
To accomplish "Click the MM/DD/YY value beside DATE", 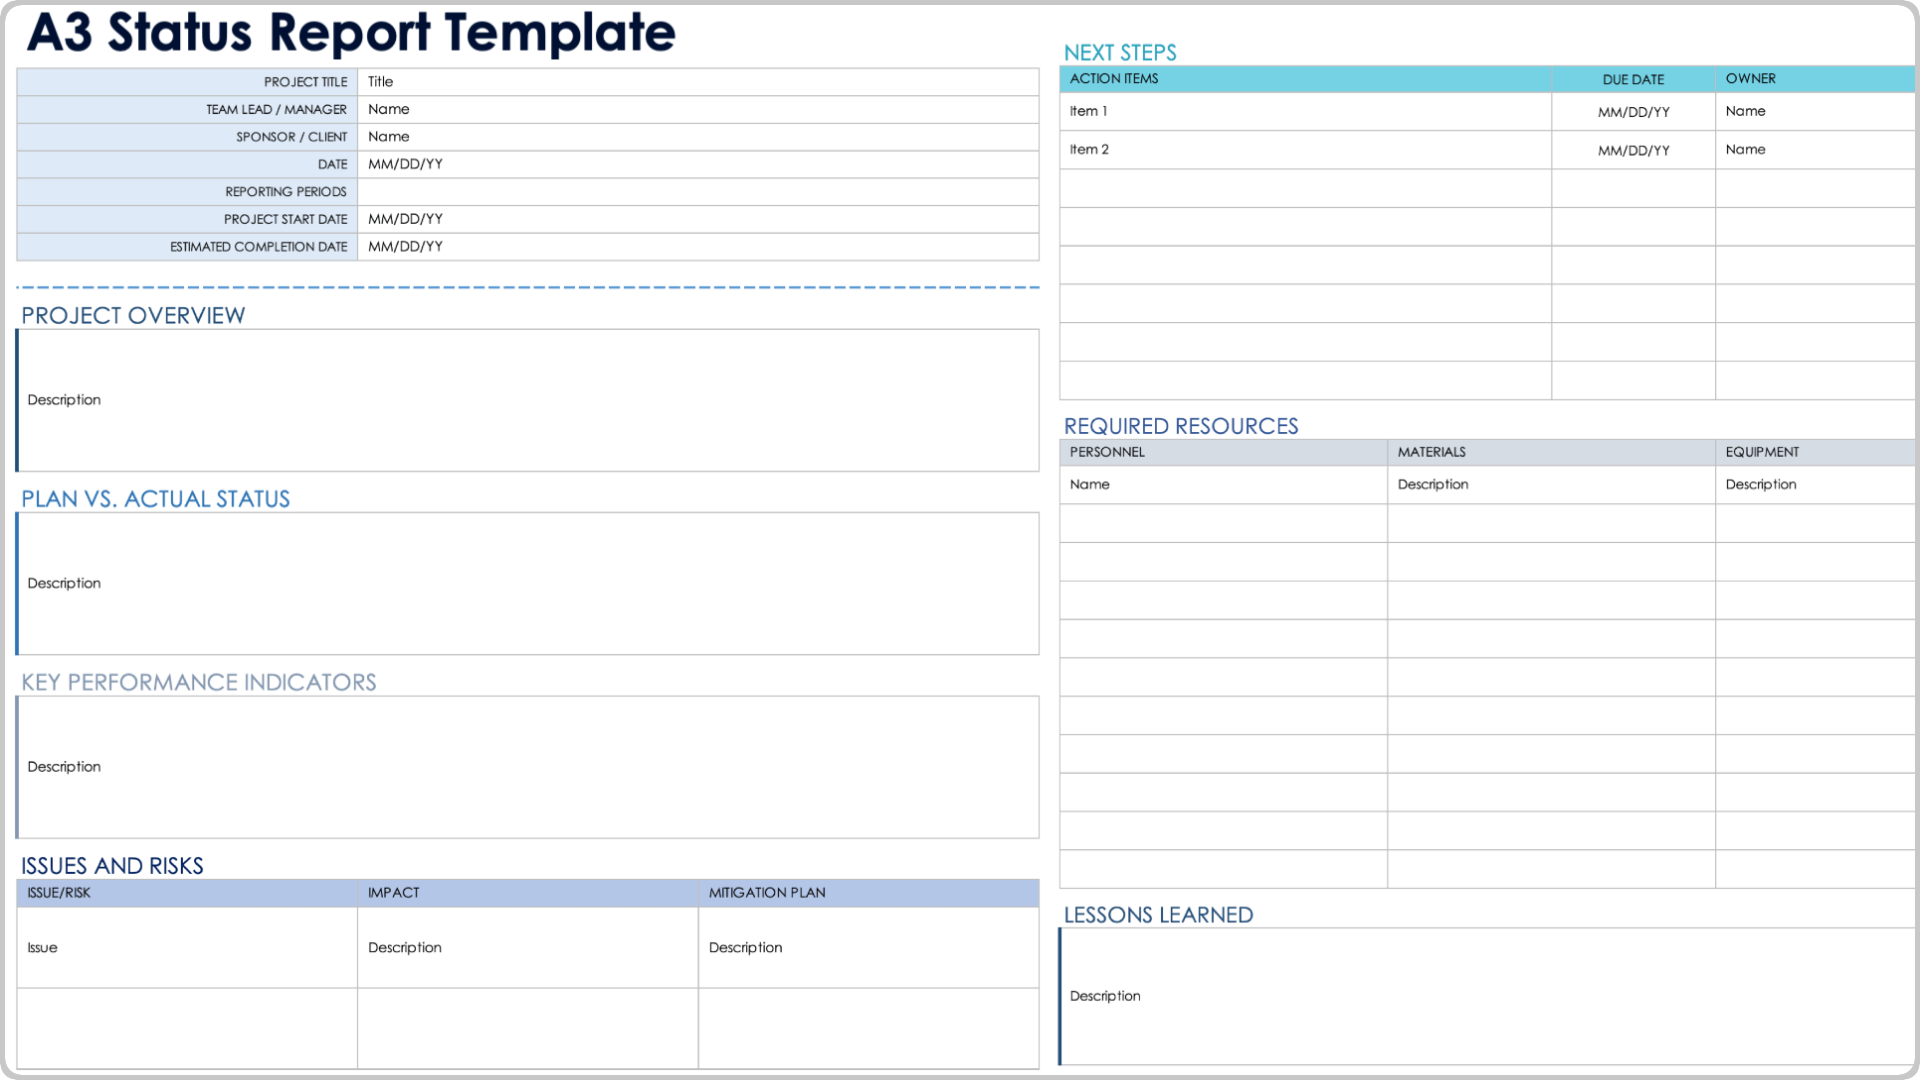I will (x=698, y=165).
